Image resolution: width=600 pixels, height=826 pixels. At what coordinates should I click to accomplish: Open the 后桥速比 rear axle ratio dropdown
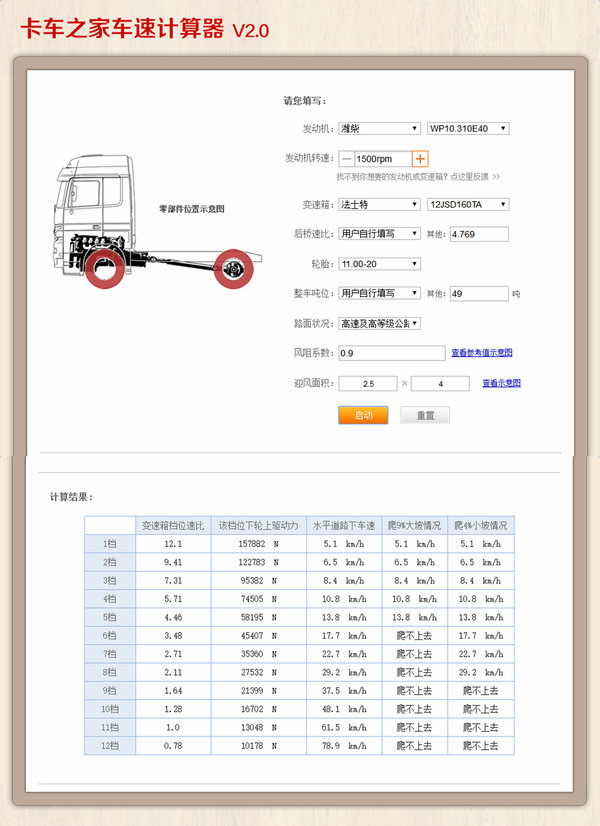coord(379,234)
